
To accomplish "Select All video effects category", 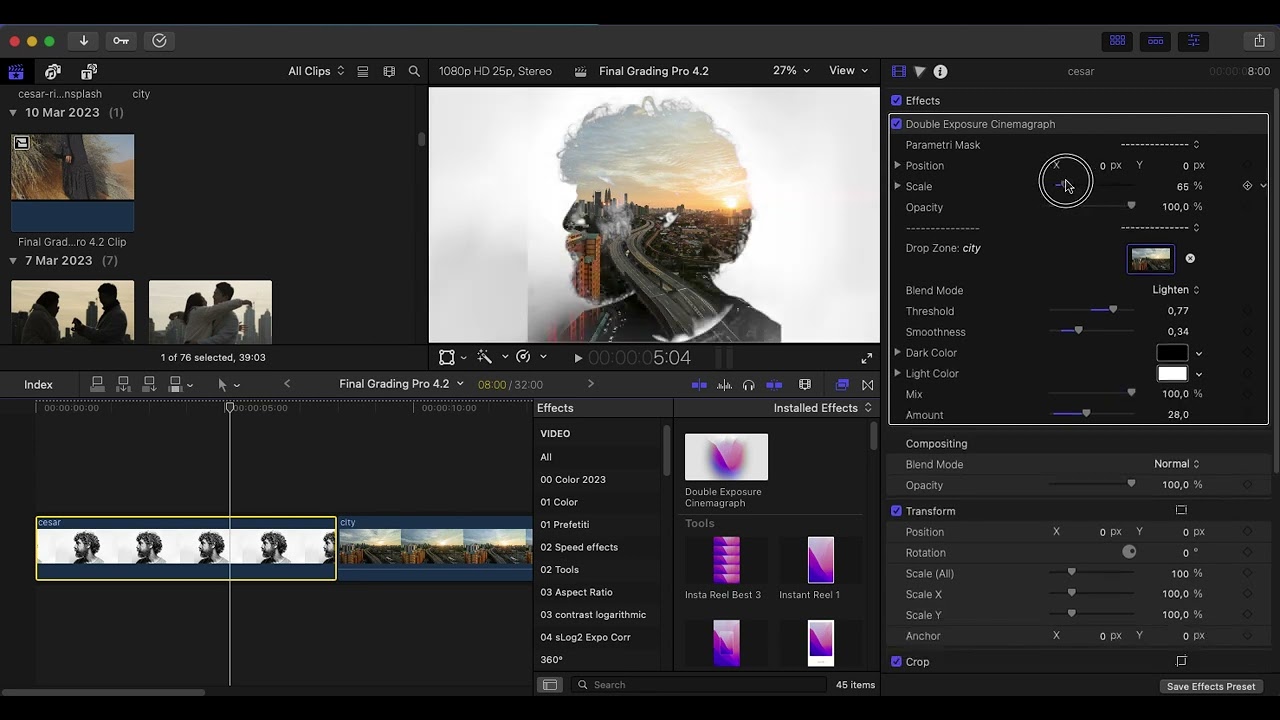I will coord(546,457).
